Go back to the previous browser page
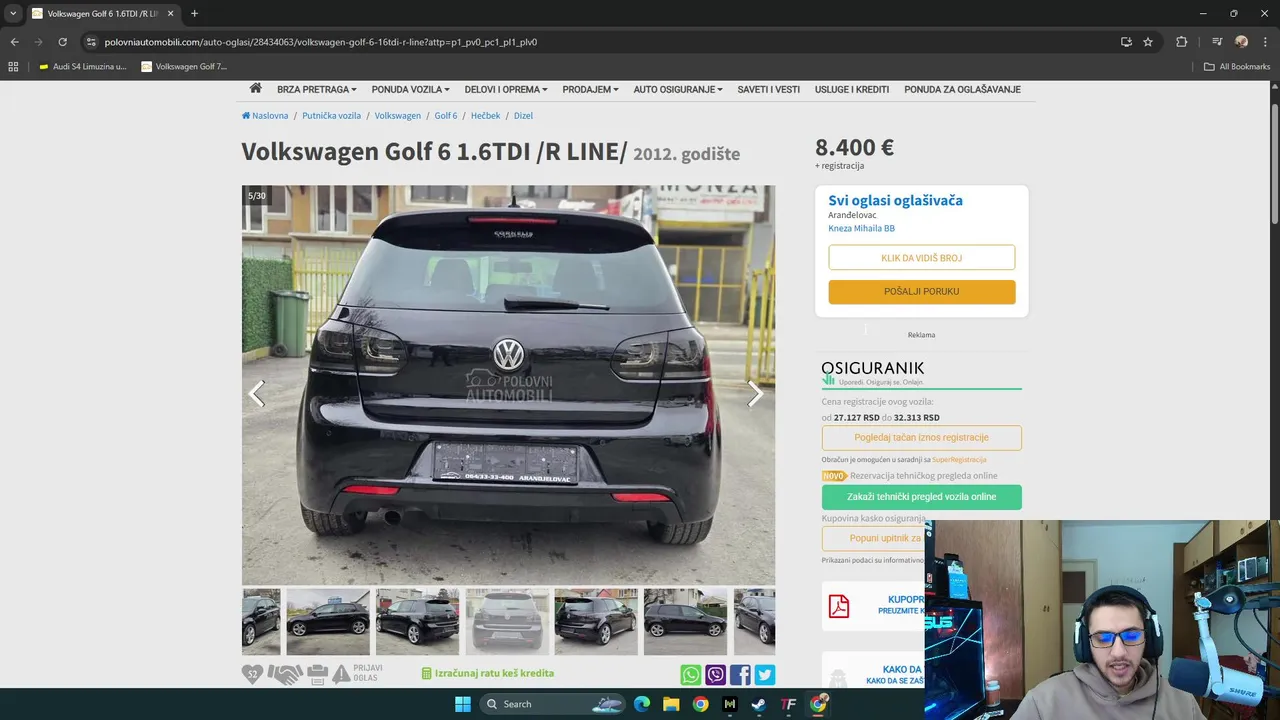Viewport: 1280px width, 720px height. point(14,42)
